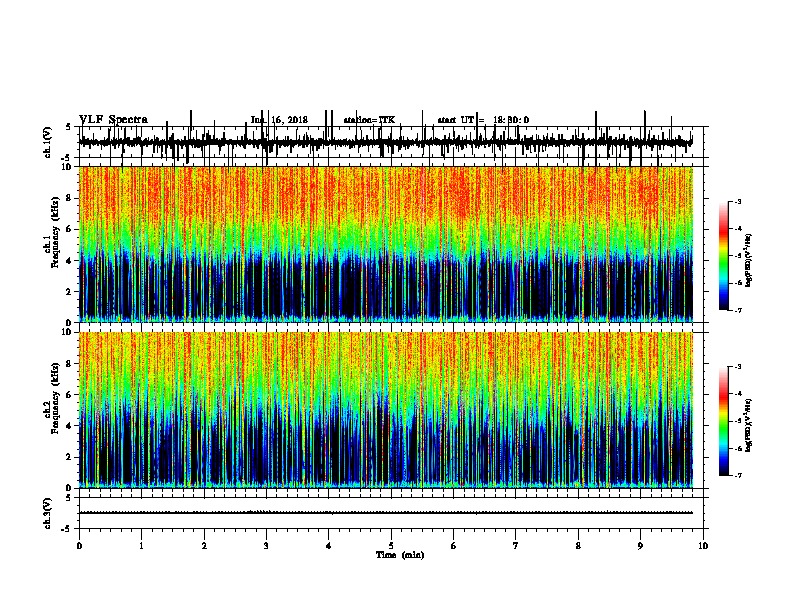Screen dimensions: 792x612
Task: Click the date label "Jan. 16, 2018"
Action: coord(279,120)
